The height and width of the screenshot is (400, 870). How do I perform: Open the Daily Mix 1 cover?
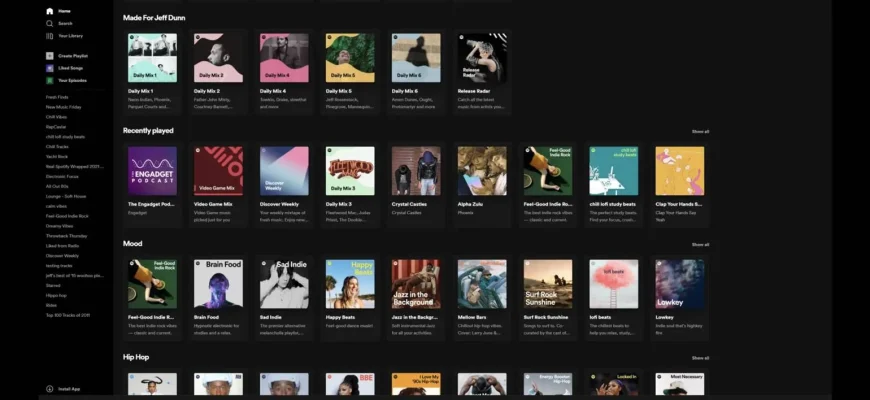(152, 58)
